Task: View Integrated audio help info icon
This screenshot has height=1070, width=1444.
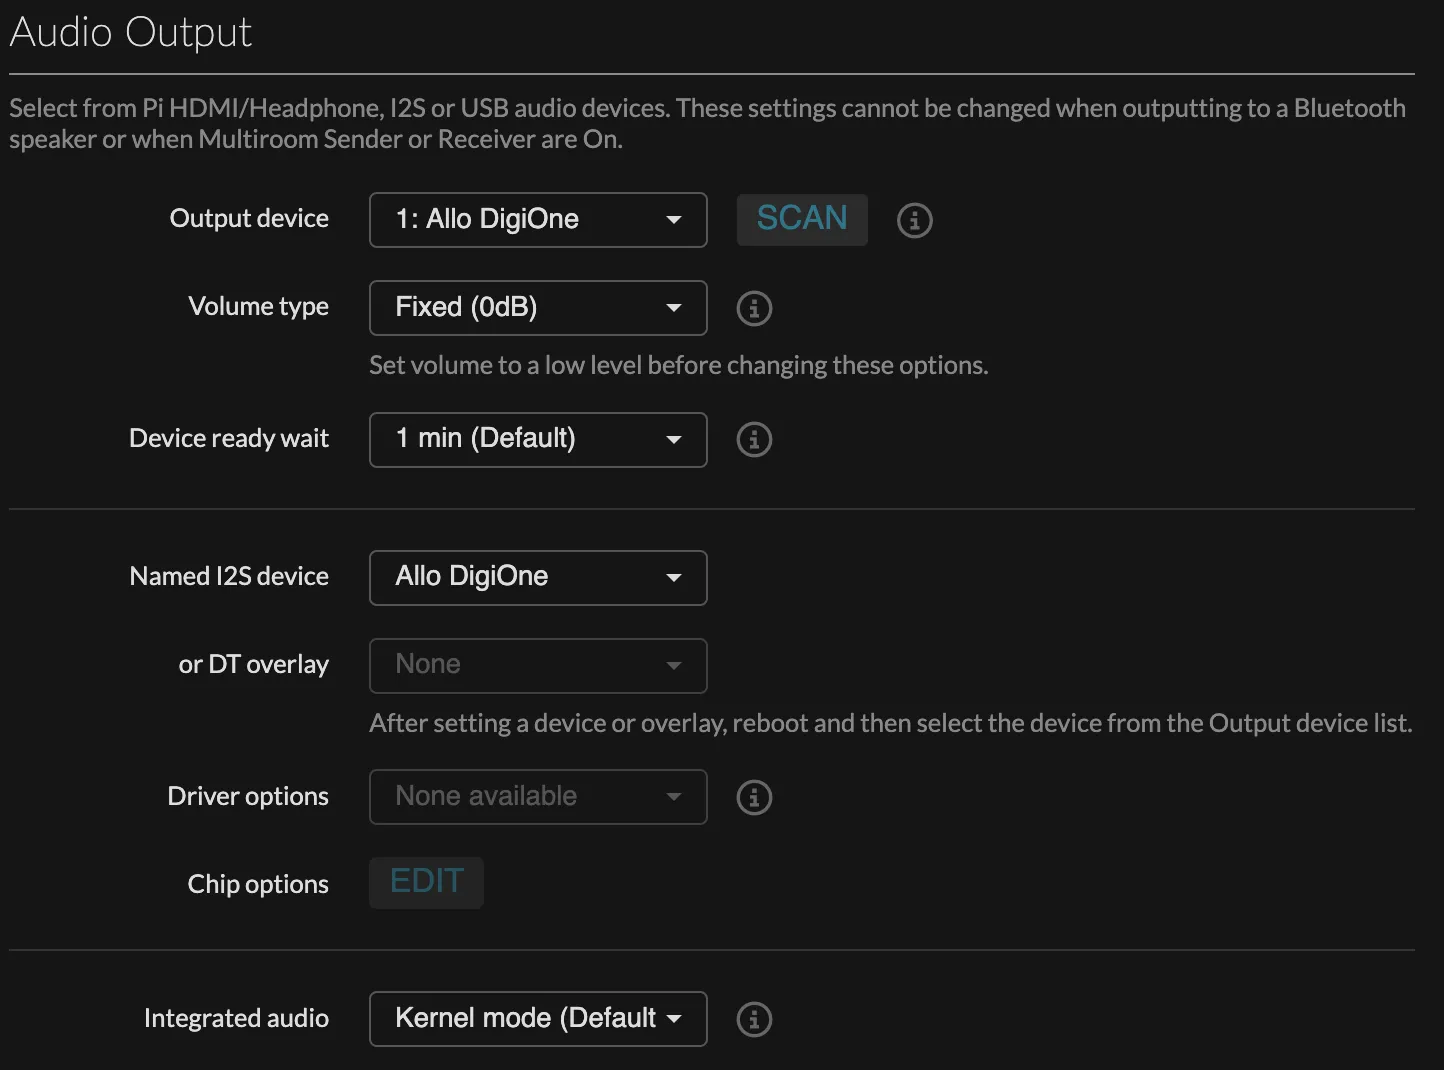Action: pos(754,1019)
